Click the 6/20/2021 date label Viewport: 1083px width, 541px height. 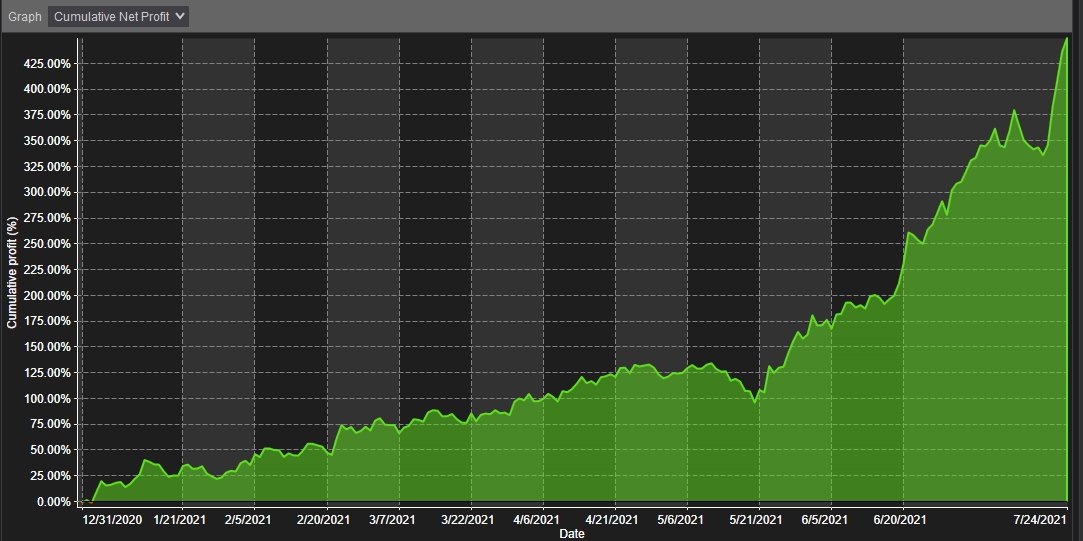900,520
